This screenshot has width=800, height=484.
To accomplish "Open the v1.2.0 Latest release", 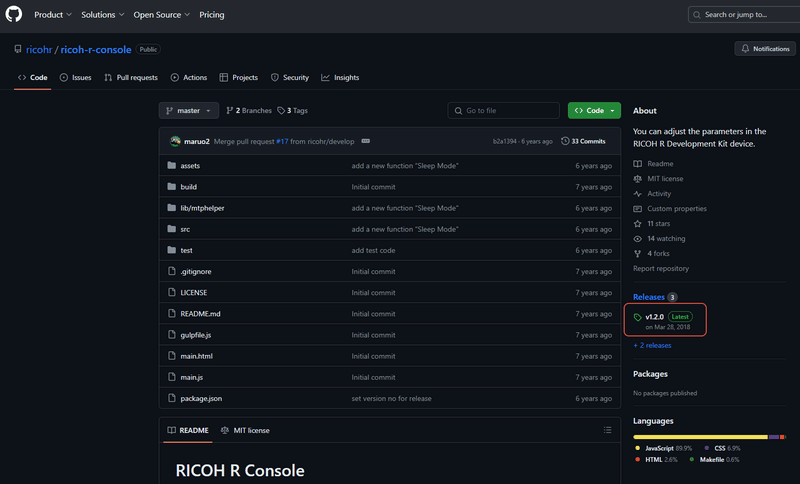I will tap(665, 321).
